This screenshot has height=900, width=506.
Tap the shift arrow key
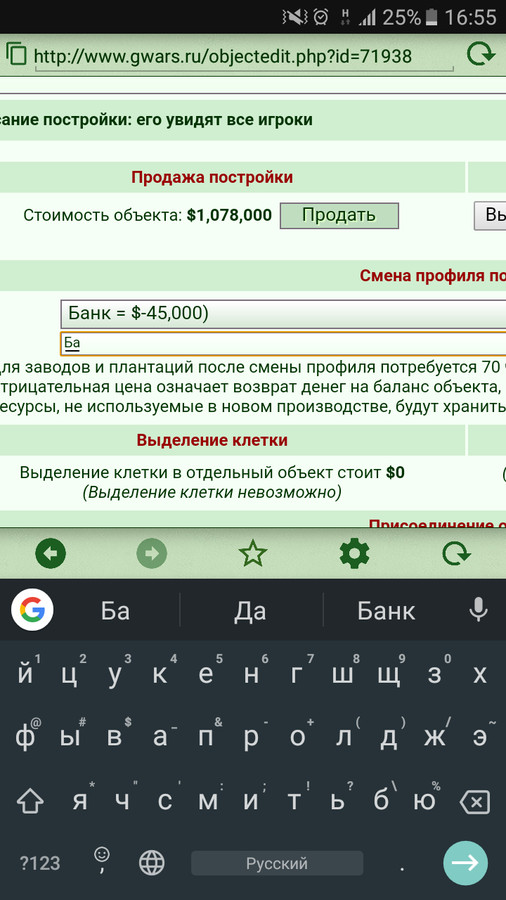[x=30, y=802]
